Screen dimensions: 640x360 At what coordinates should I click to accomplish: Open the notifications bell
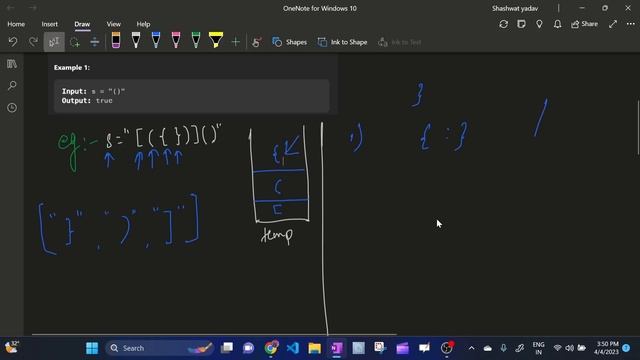click(x=557, y=24)
